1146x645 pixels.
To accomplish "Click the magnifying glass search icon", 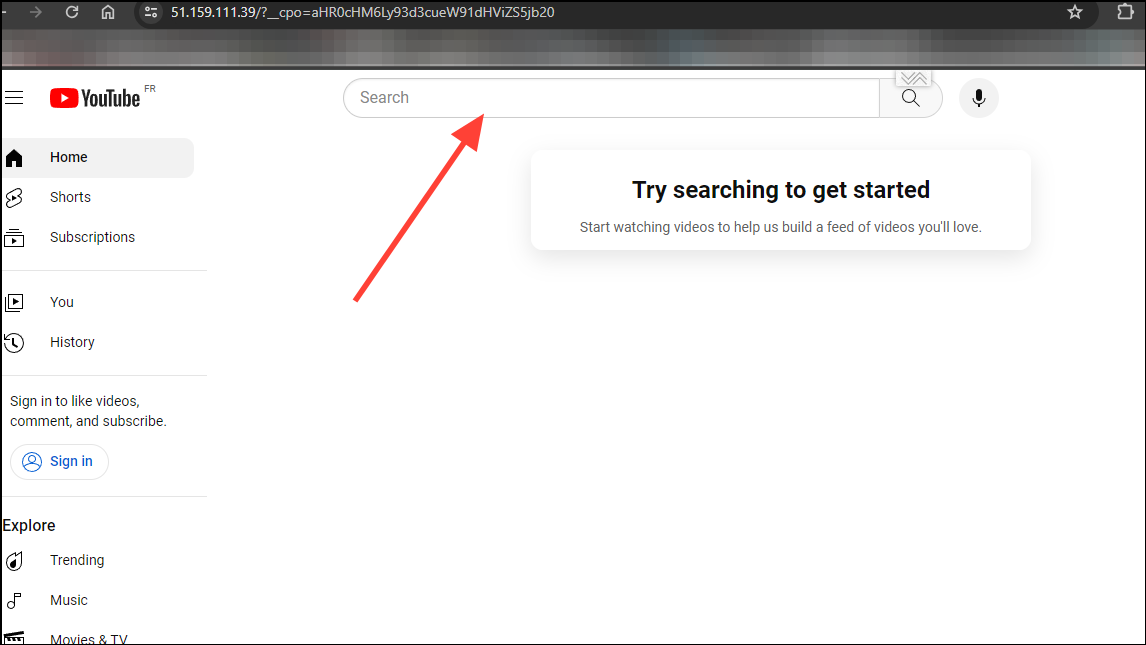I will coord(909,98).
